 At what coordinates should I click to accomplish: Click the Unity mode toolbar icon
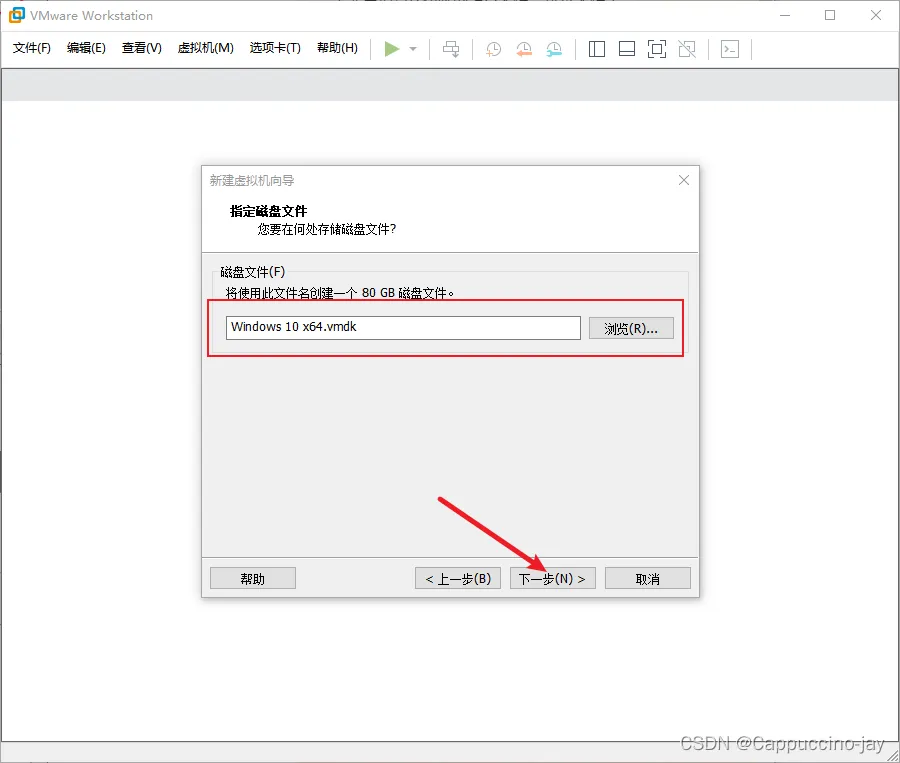(x=687, y=49)
